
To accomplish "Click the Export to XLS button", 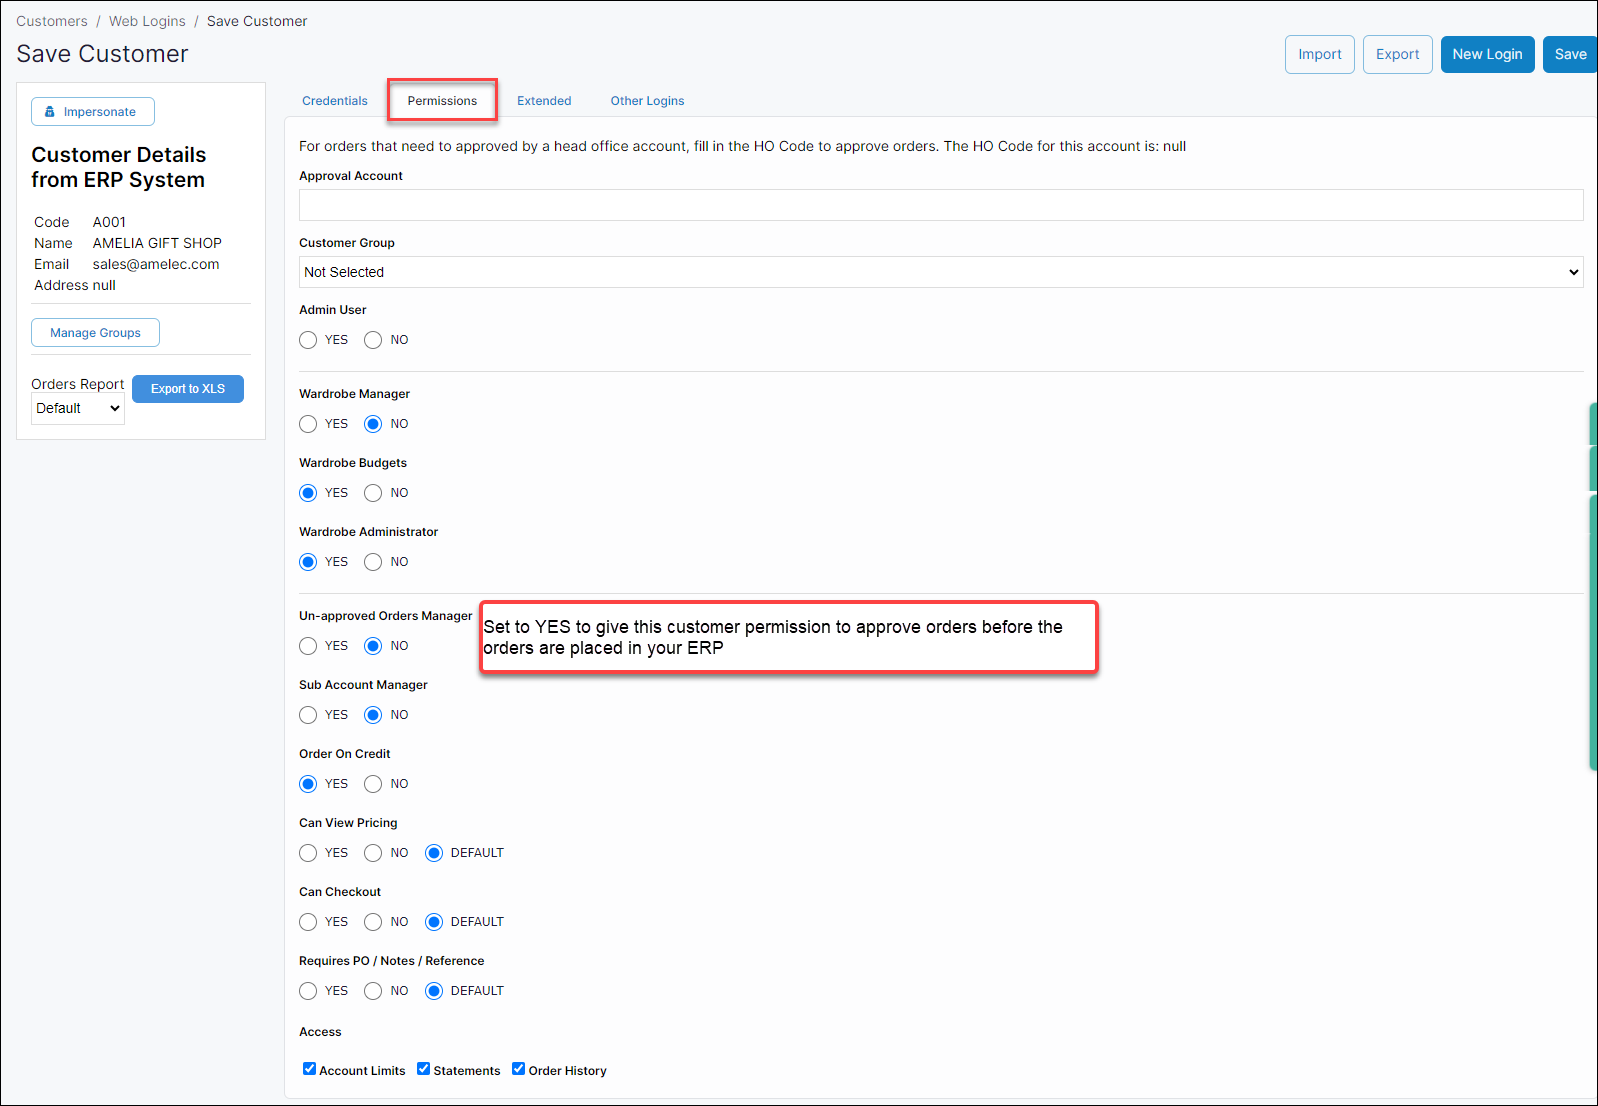I will pyautogui.click(x=188, y=389).
